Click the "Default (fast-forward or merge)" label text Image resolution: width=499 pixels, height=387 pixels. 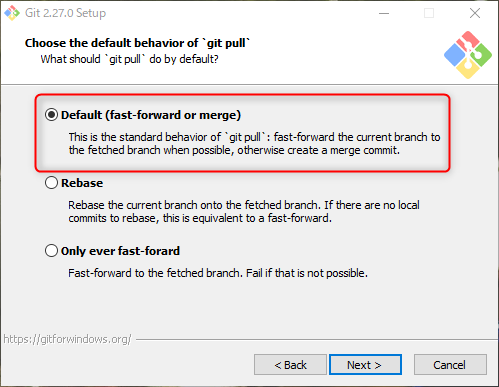coord(151,115)
